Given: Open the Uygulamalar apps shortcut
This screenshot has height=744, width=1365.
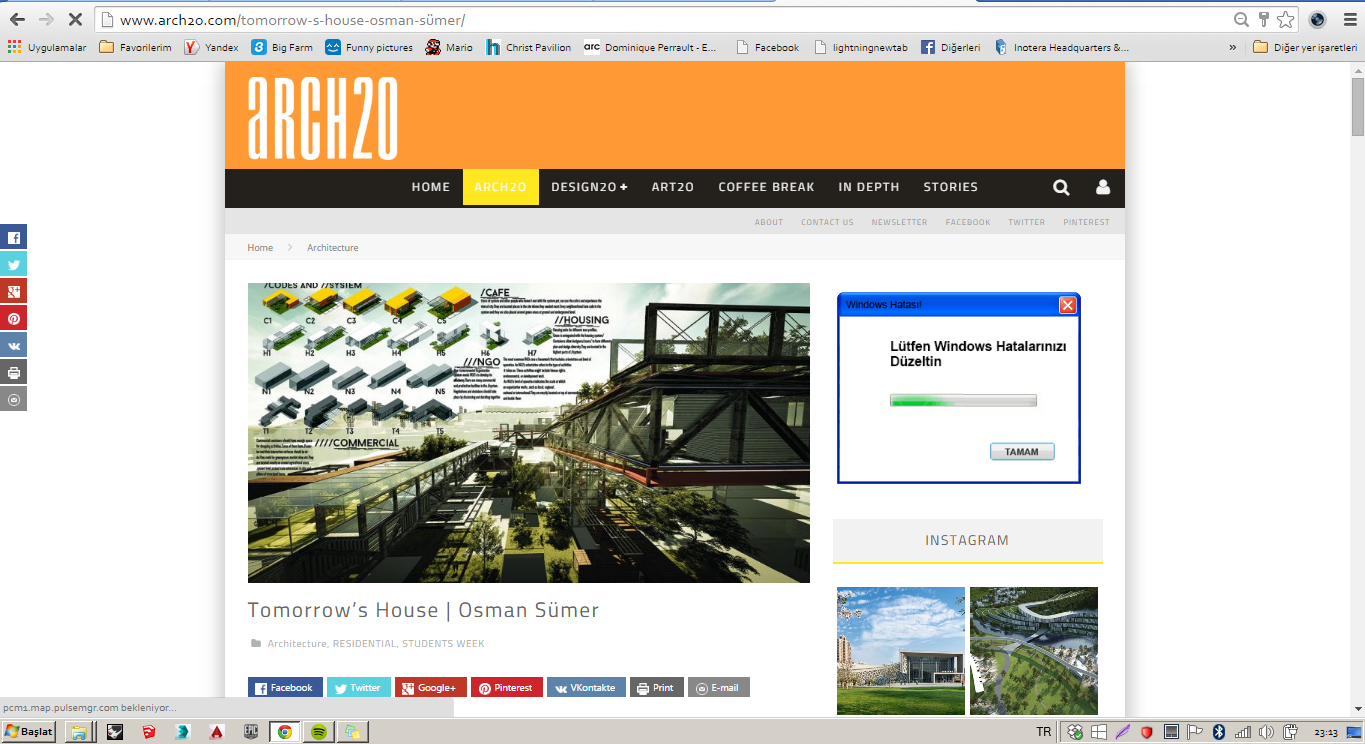Looking at the screenshot, I should [47, 47].
